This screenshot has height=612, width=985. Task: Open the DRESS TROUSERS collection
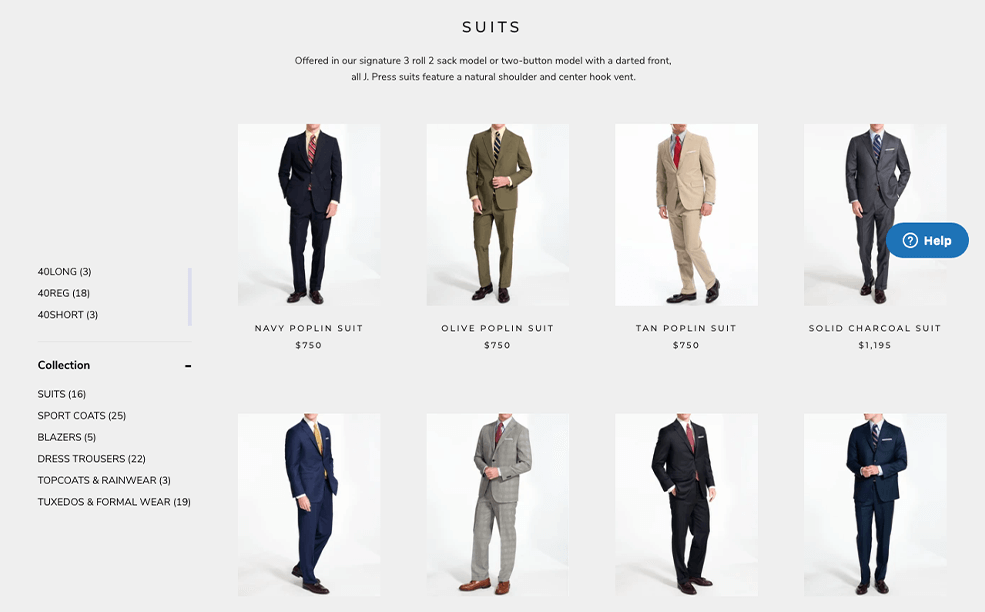[91, 459]
